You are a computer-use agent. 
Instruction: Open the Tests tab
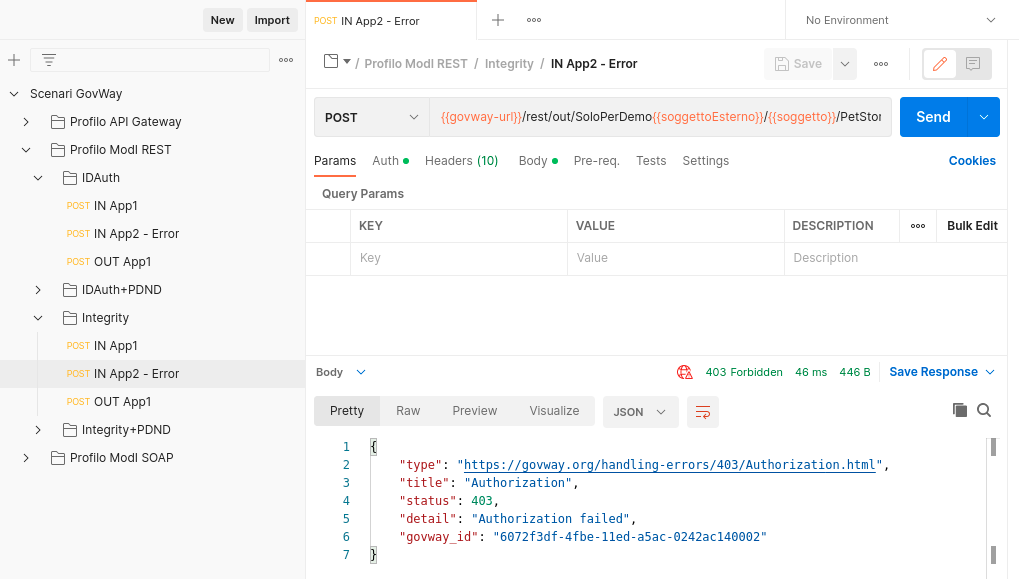point(651,161)
